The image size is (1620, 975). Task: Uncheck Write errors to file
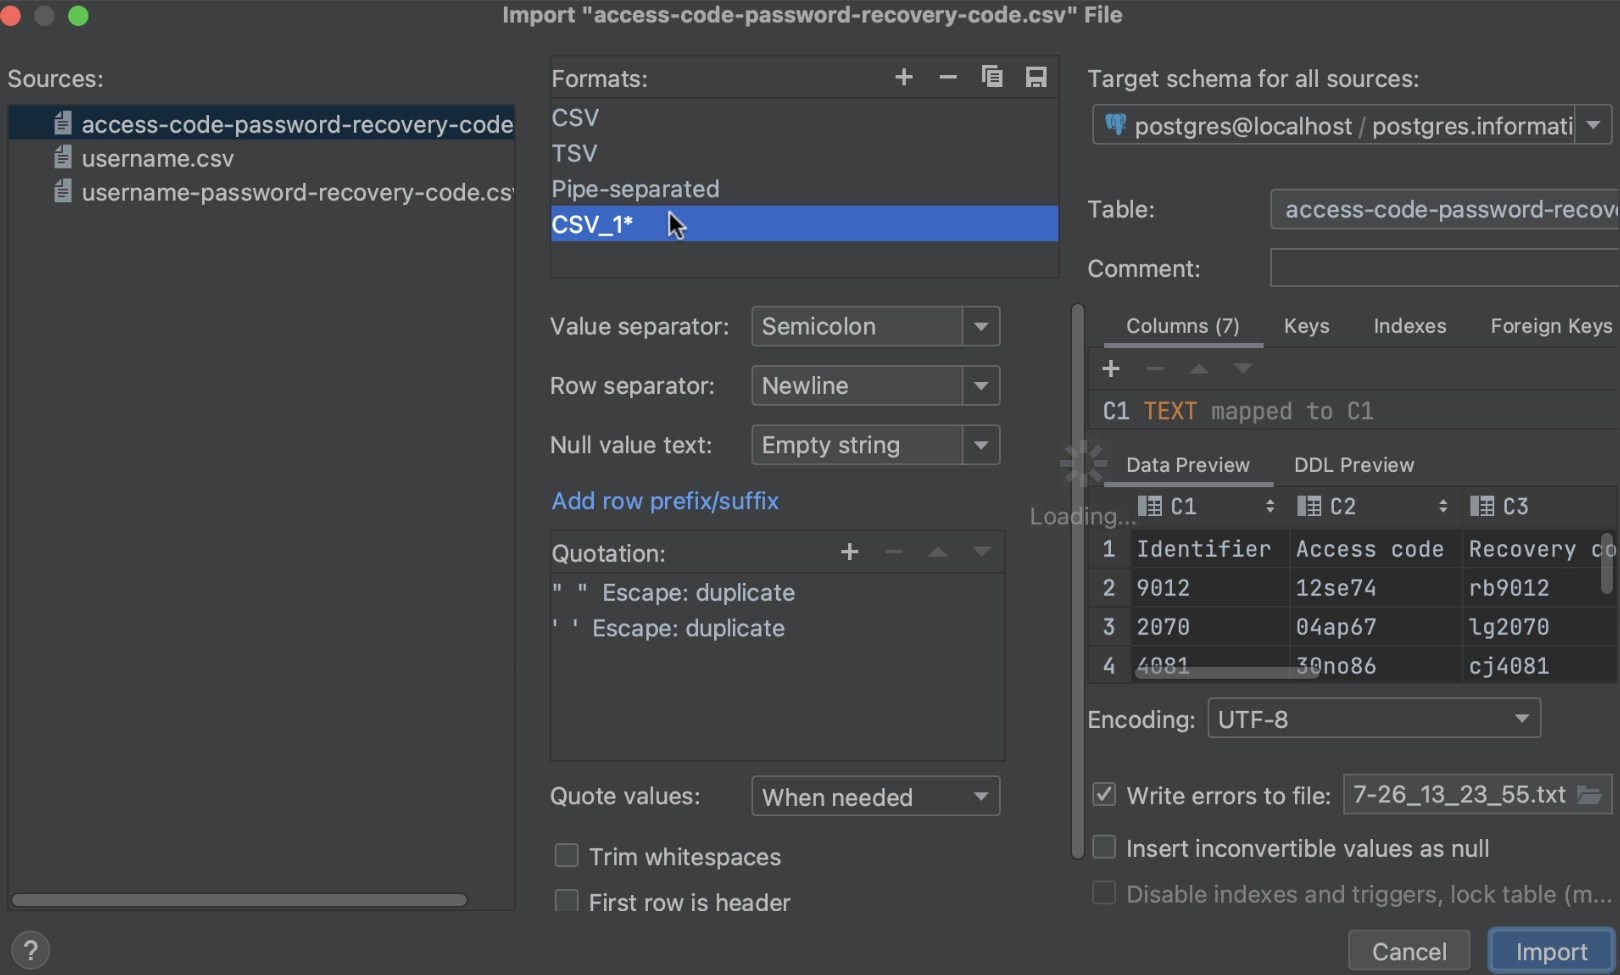click(x=1104, y=793)
